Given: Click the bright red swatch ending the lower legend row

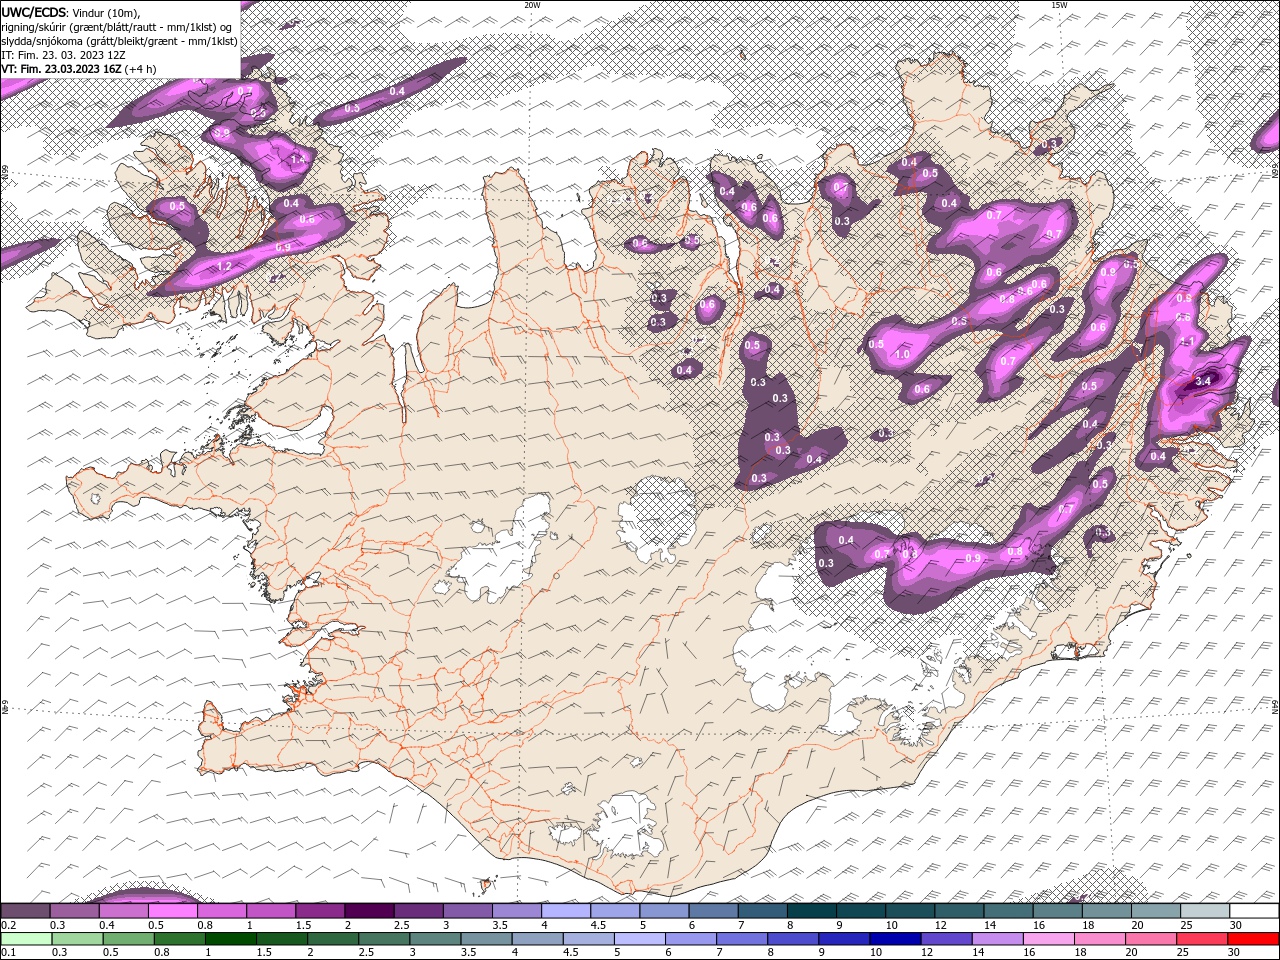Looking at the screenshot, I should pyautogui.click(x=1253, y=939).
